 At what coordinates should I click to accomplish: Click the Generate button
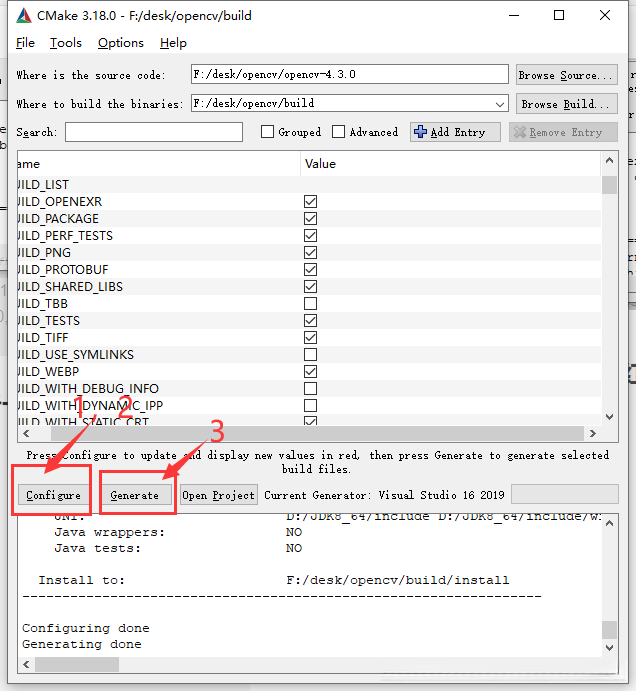click(x=134, y=495)
